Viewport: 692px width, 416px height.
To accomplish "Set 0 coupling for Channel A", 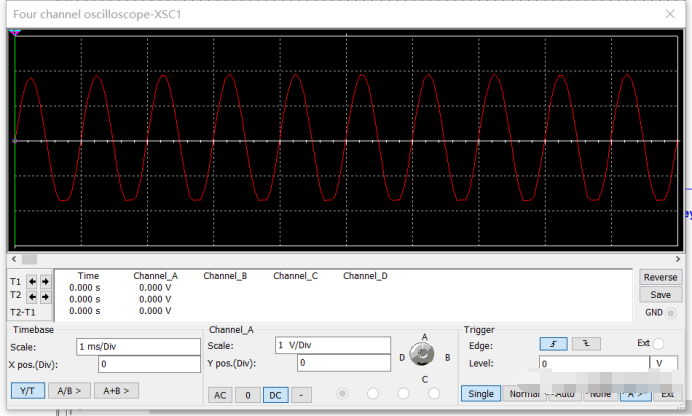I will 248,395.
